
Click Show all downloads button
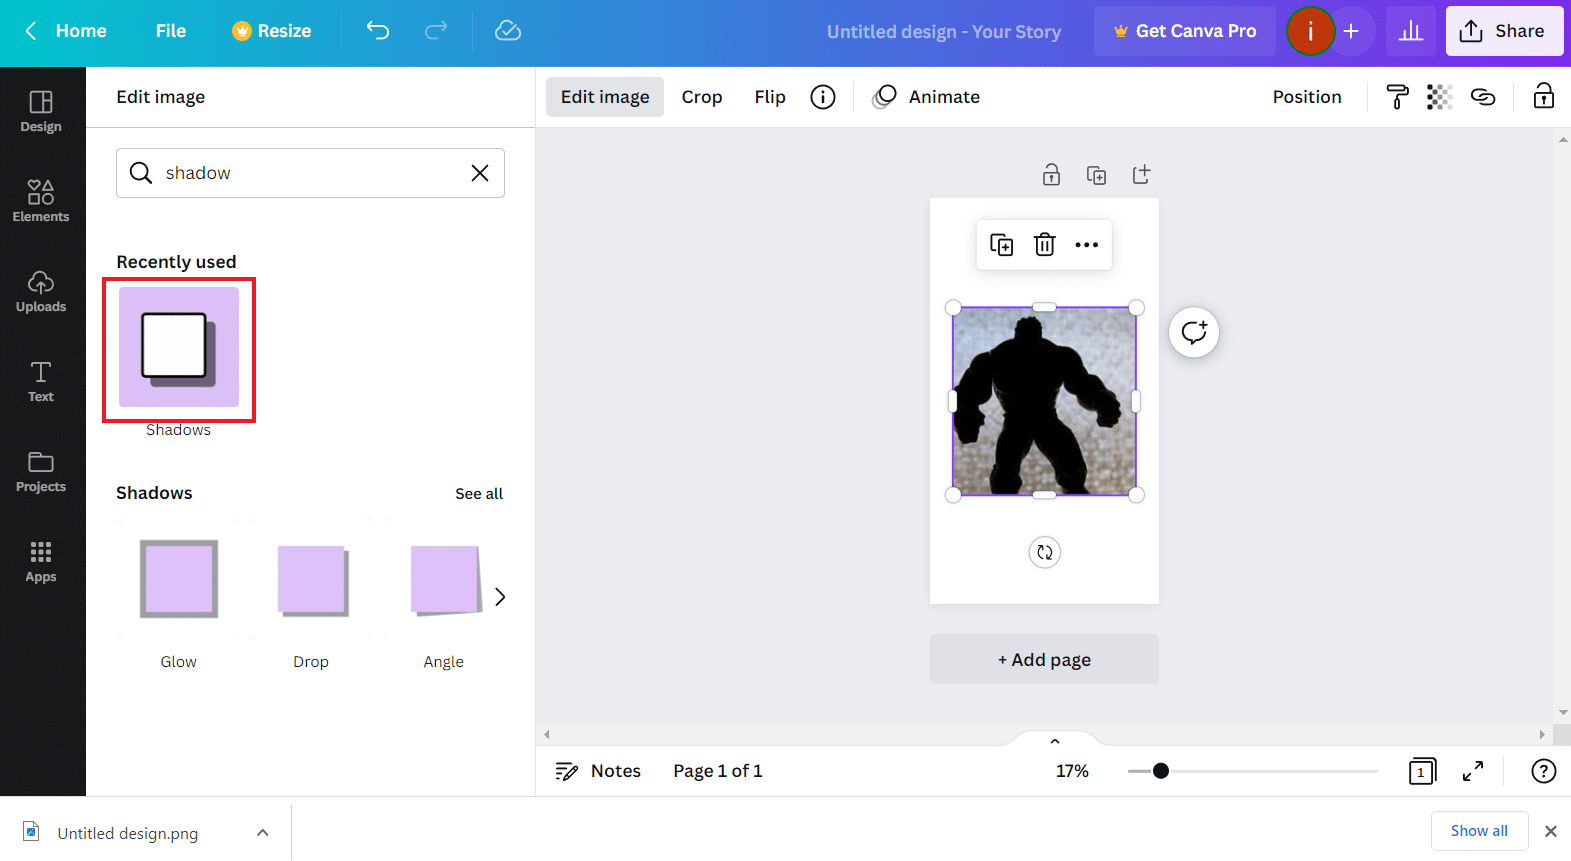click(x=1479, y=831)
